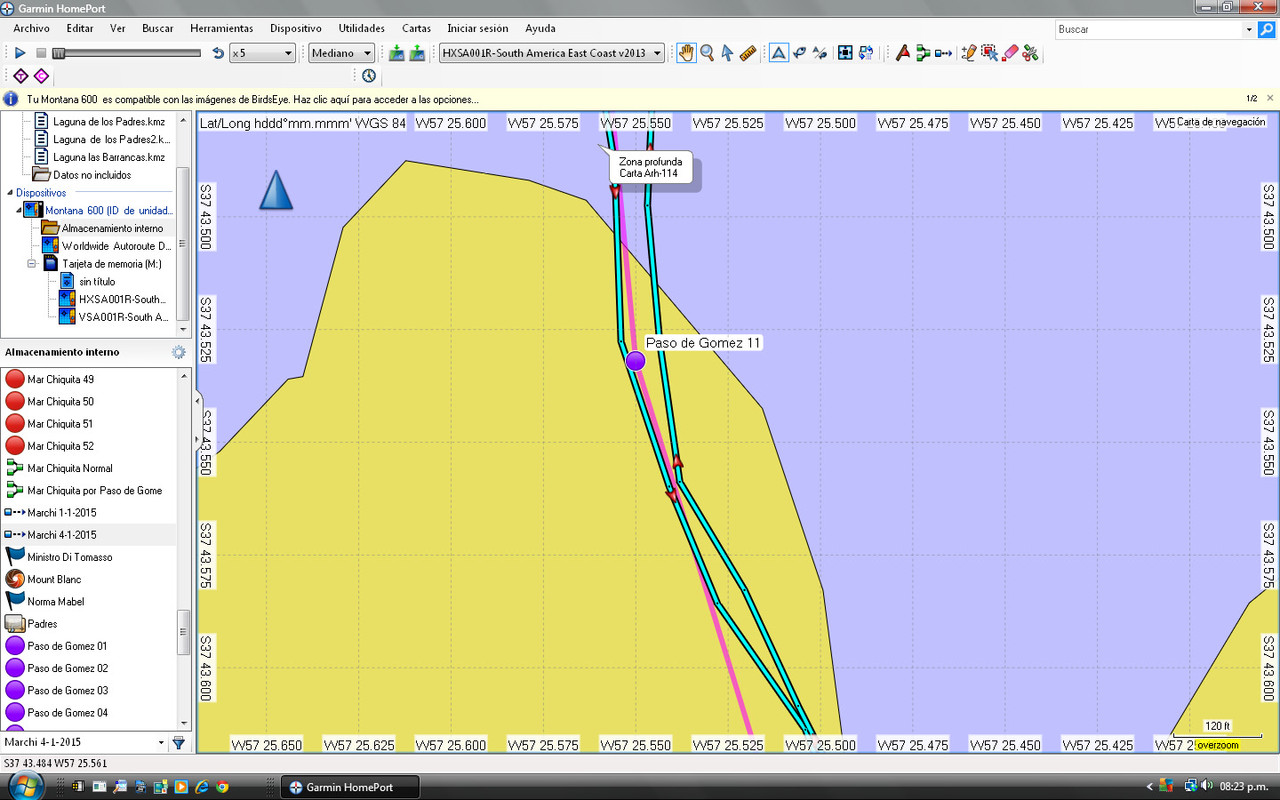Viewport: 1280px width, 800px height.
Task: Select Datos no incluidos folder
Action: (x=92, y=175)
